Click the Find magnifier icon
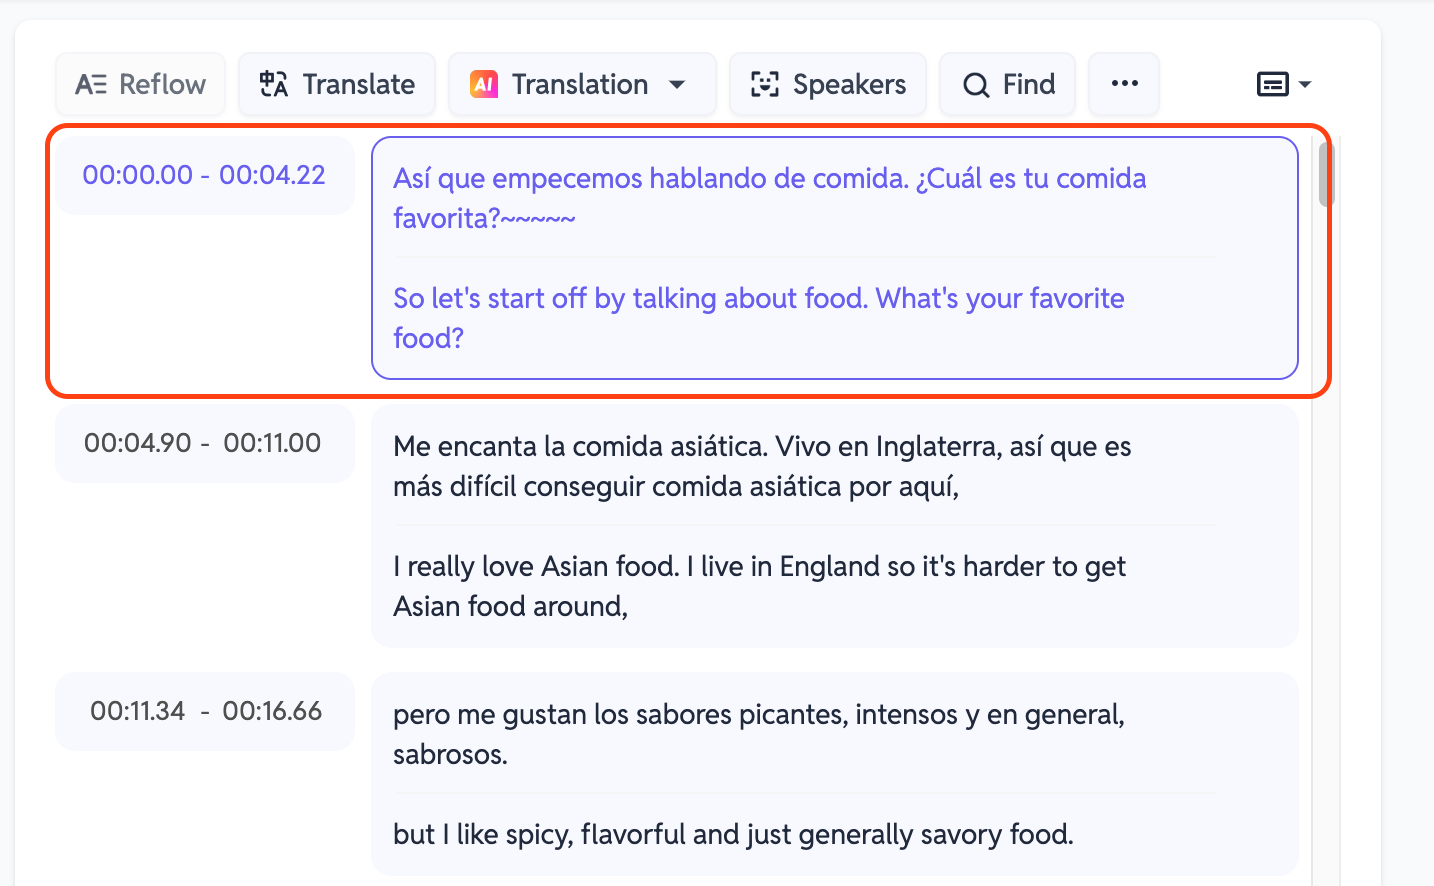 [976, 85]
